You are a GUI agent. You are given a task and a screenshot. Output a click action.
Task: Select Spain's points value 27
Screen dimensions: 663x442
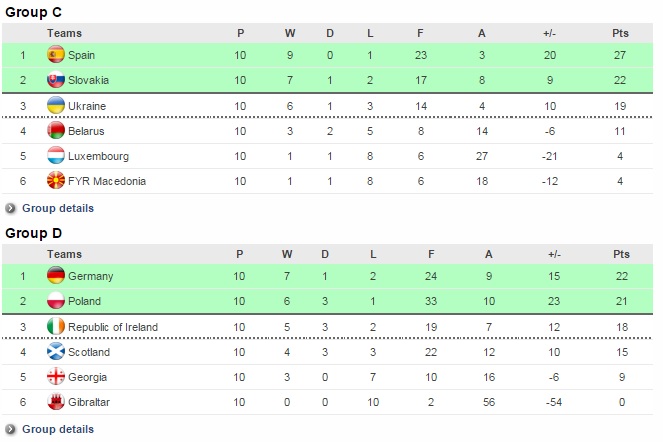tap(620, 55)
